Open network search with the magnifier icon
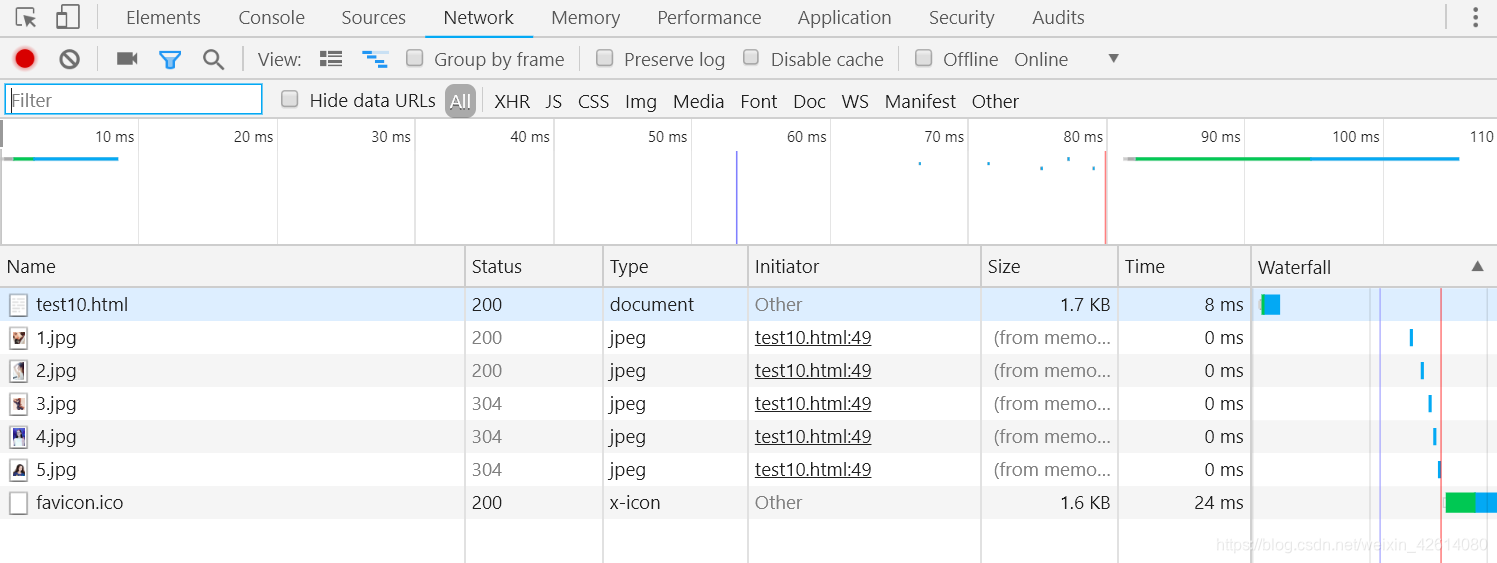Screen dimensions: 1497x563 pos(213,59)
